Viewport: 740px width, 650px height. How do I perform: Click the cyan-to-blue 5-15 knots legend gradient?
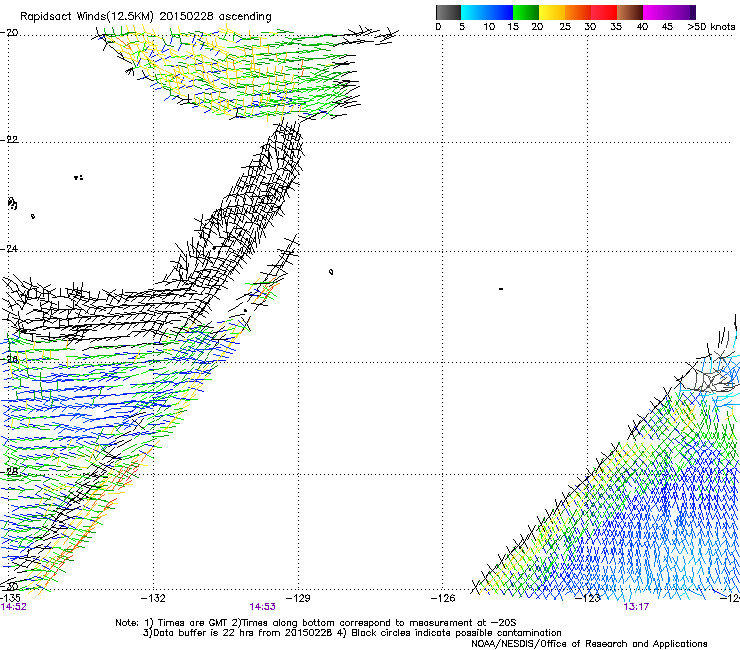click(487, 12)
